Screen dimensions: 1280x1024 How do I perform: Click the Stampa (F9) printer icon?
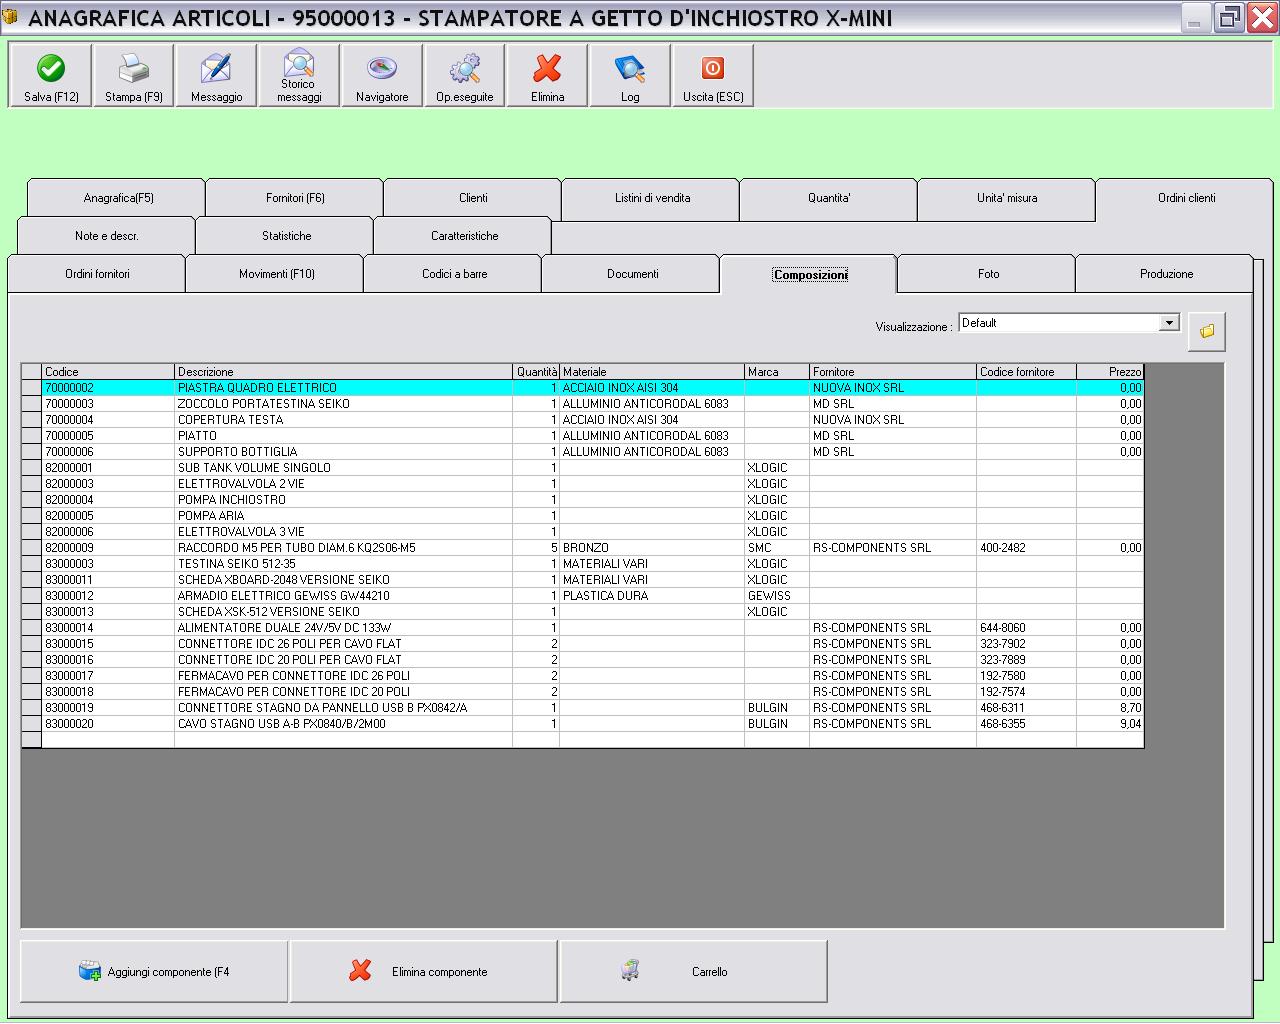pyautogui.click(x=134, y=69)
